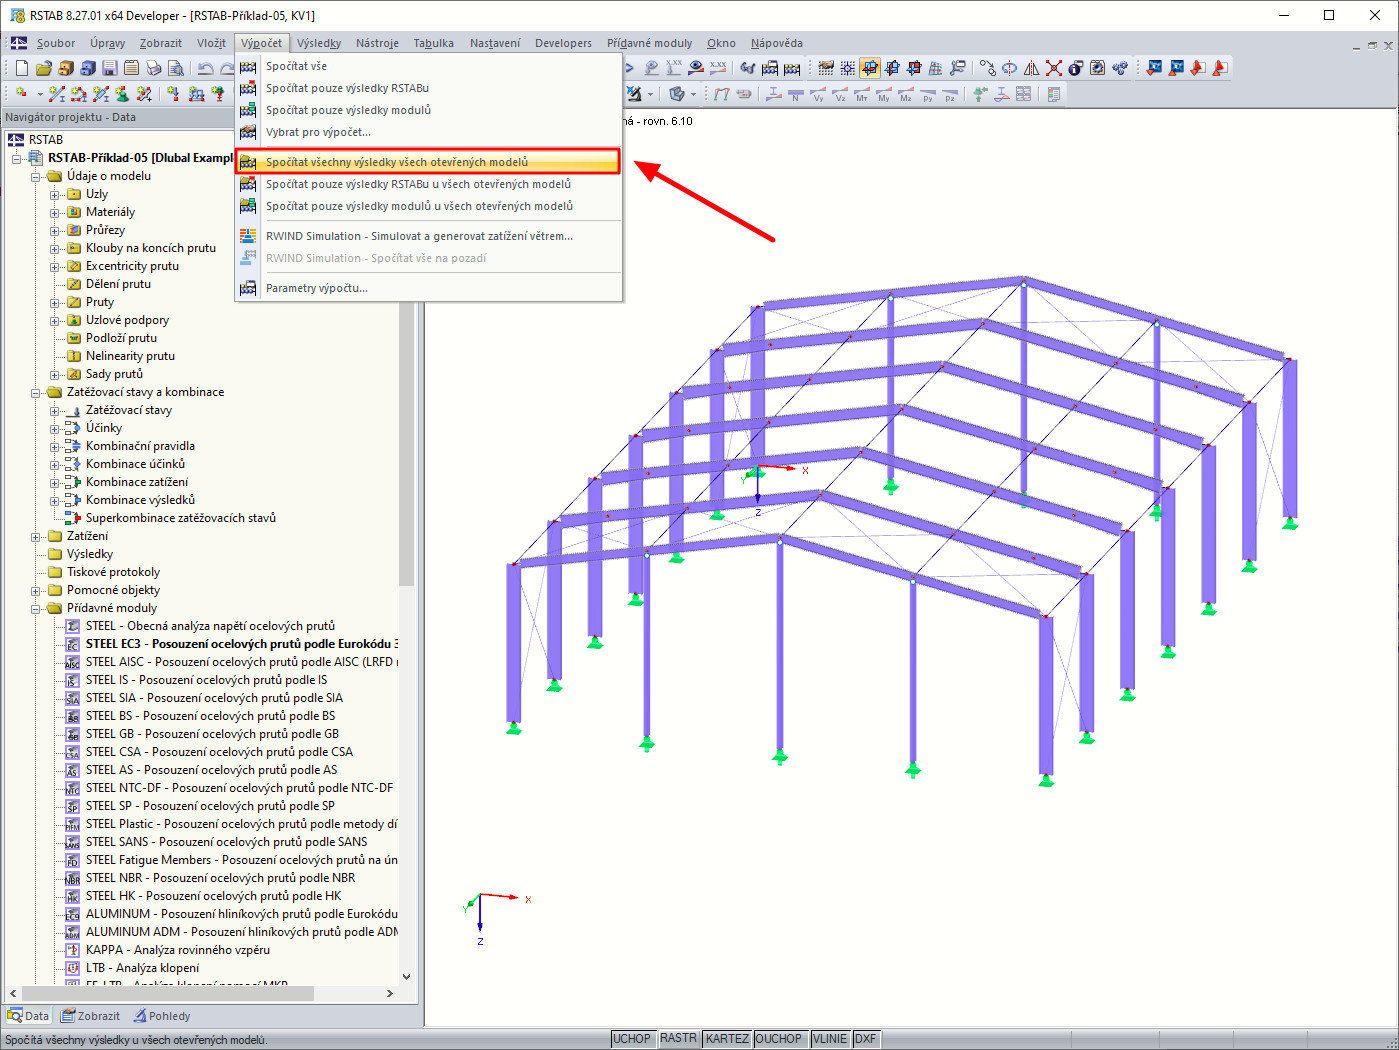1399x1050 pixels.
Task: Click the highlighted orange view toolbar icon
Action: 870,68
